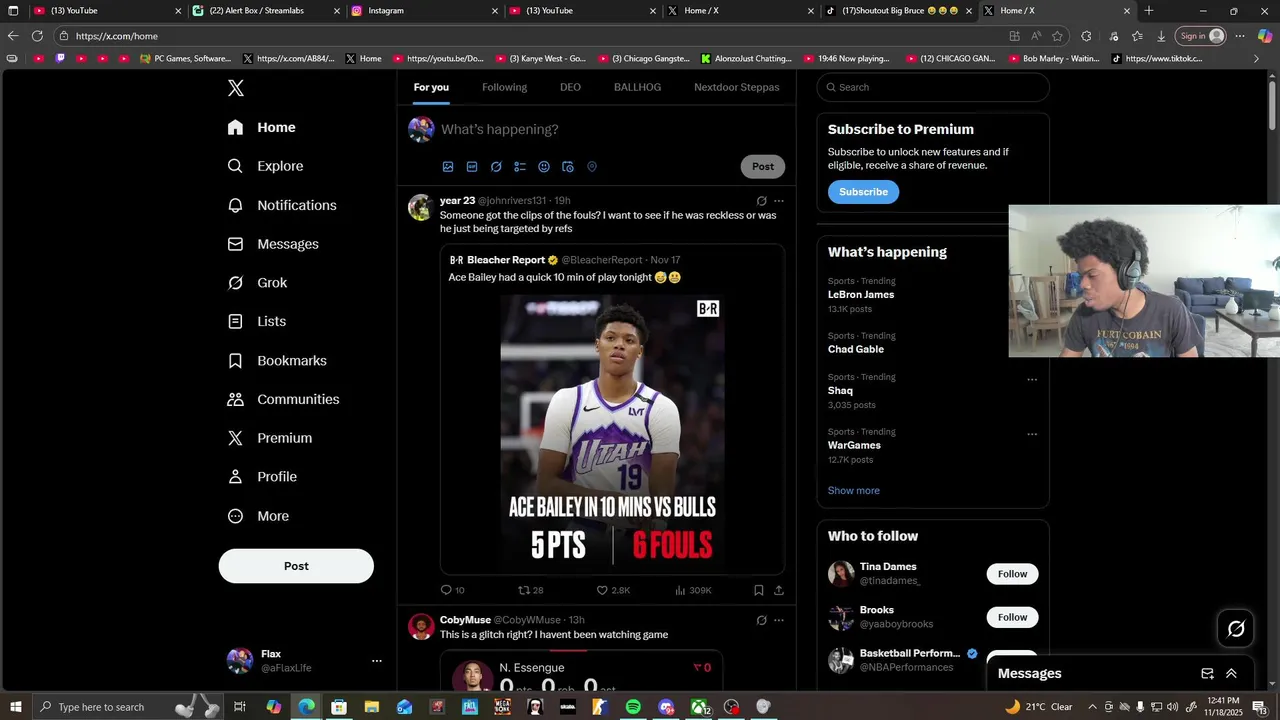1280x720 pixels.
Task: Click the Search box on X
Action: tap(933, 87)
